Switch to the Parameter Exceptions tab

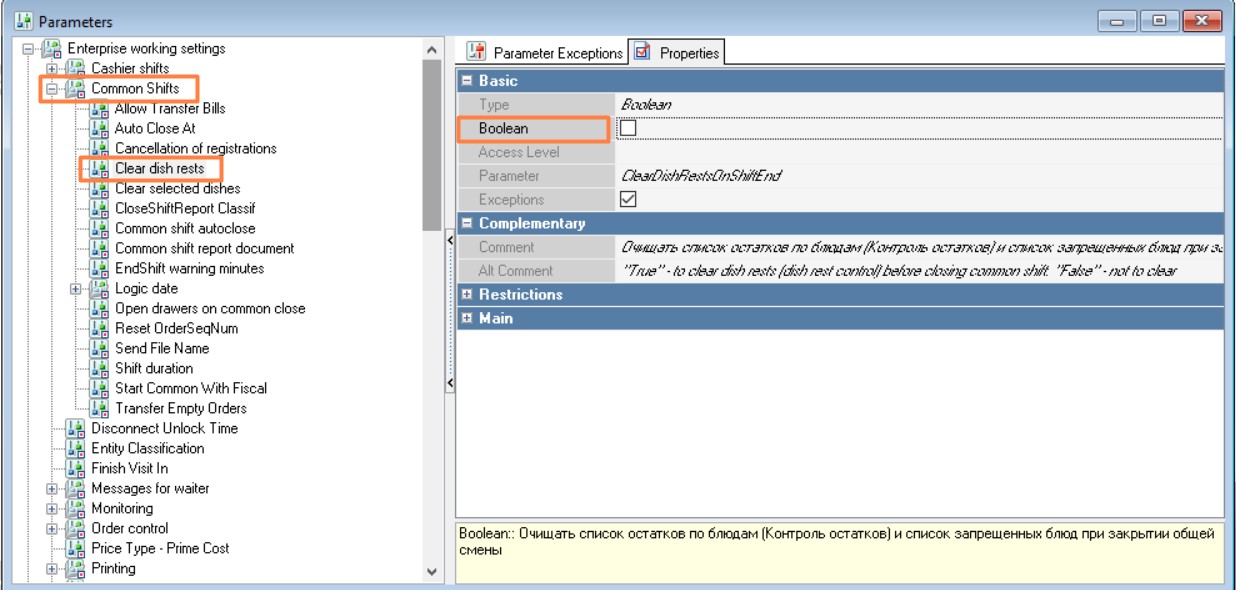click(545, 53)
